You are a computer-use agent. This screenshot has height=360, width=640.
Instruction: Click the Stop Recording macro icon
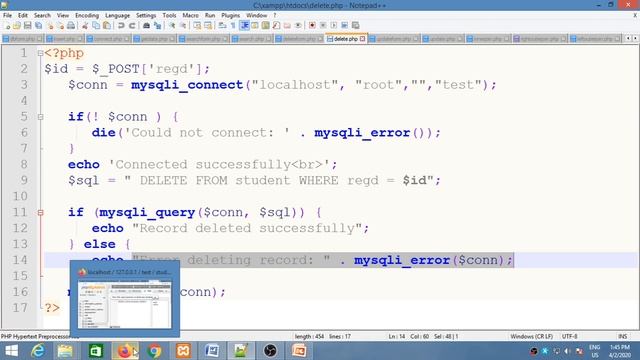click(323, 26)
